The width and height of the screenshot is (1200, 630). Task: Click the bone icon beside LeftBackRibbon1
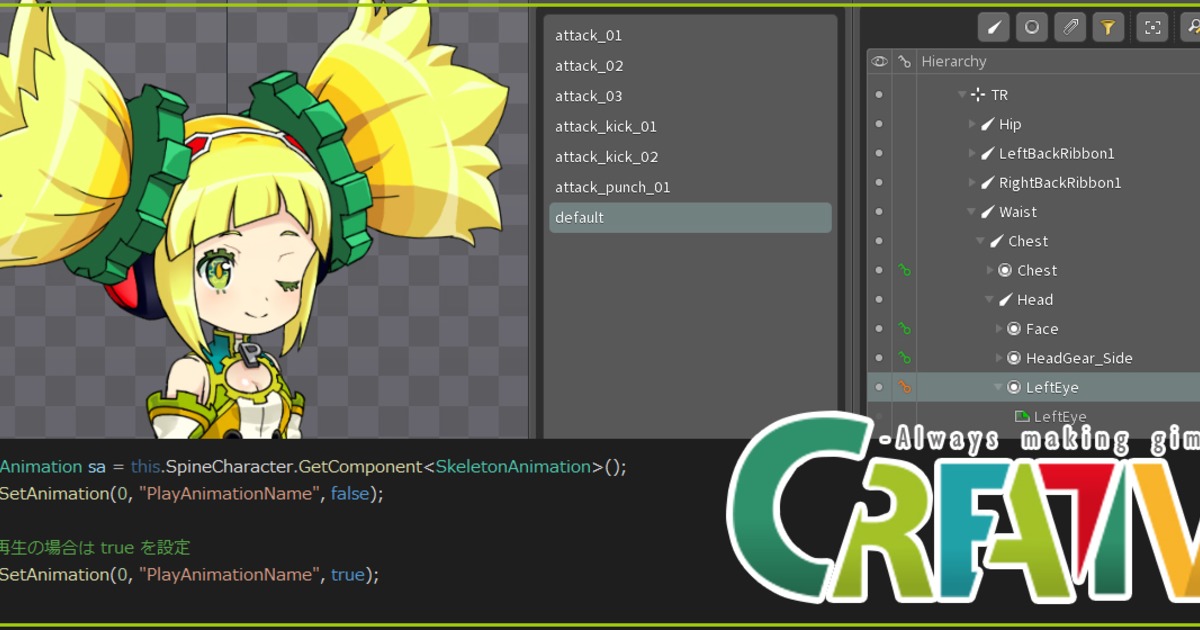tap(987, 153)
